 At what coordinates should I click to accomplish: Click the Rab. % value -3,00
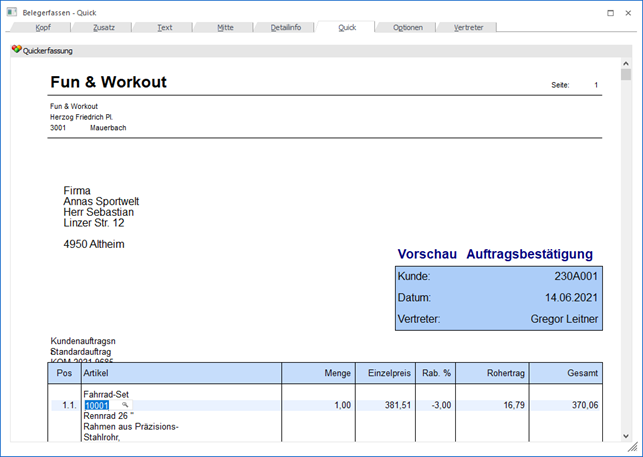440,405
